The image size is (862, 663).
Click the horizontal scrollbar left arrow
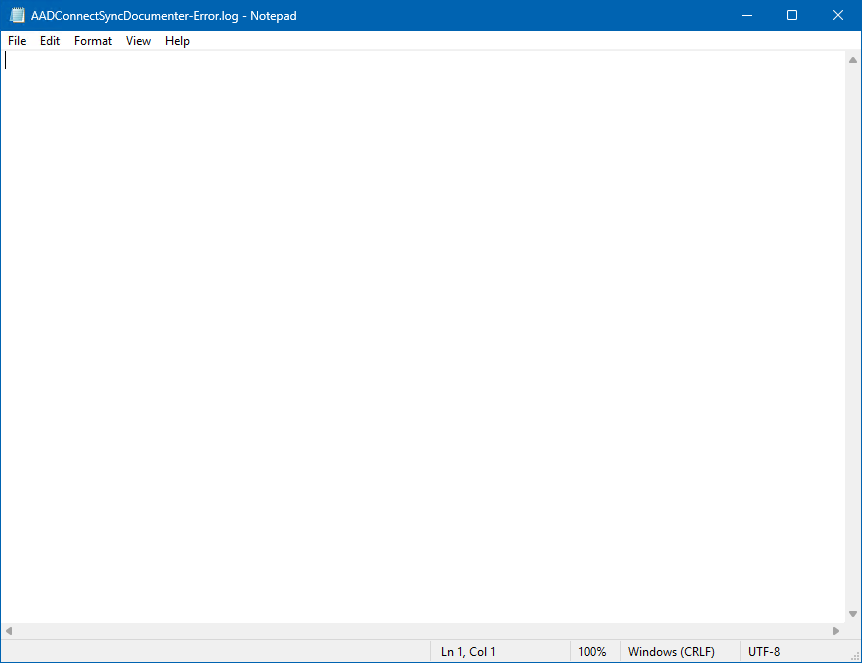[x=9, y=631]
